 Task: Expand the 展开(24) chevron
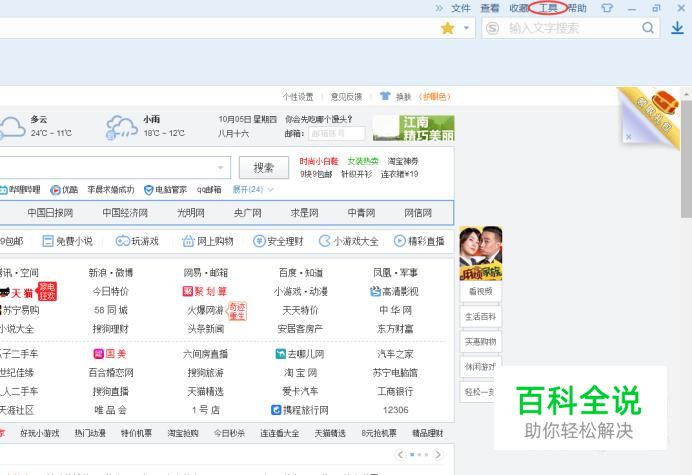point(271,189)
